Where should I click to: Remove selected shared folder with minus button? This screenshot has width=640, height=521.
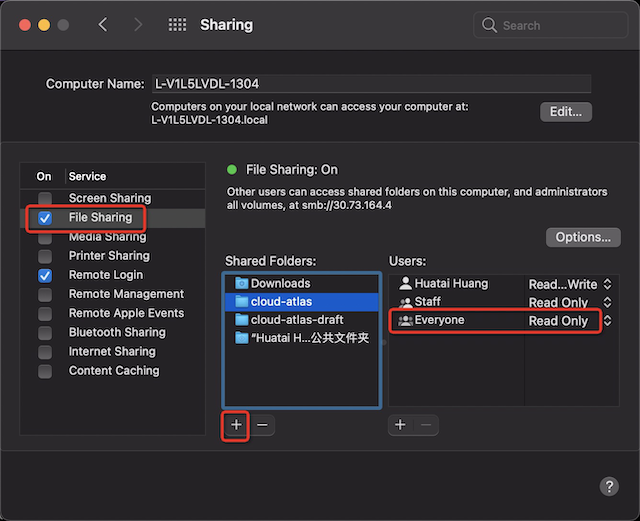(262, 425)
